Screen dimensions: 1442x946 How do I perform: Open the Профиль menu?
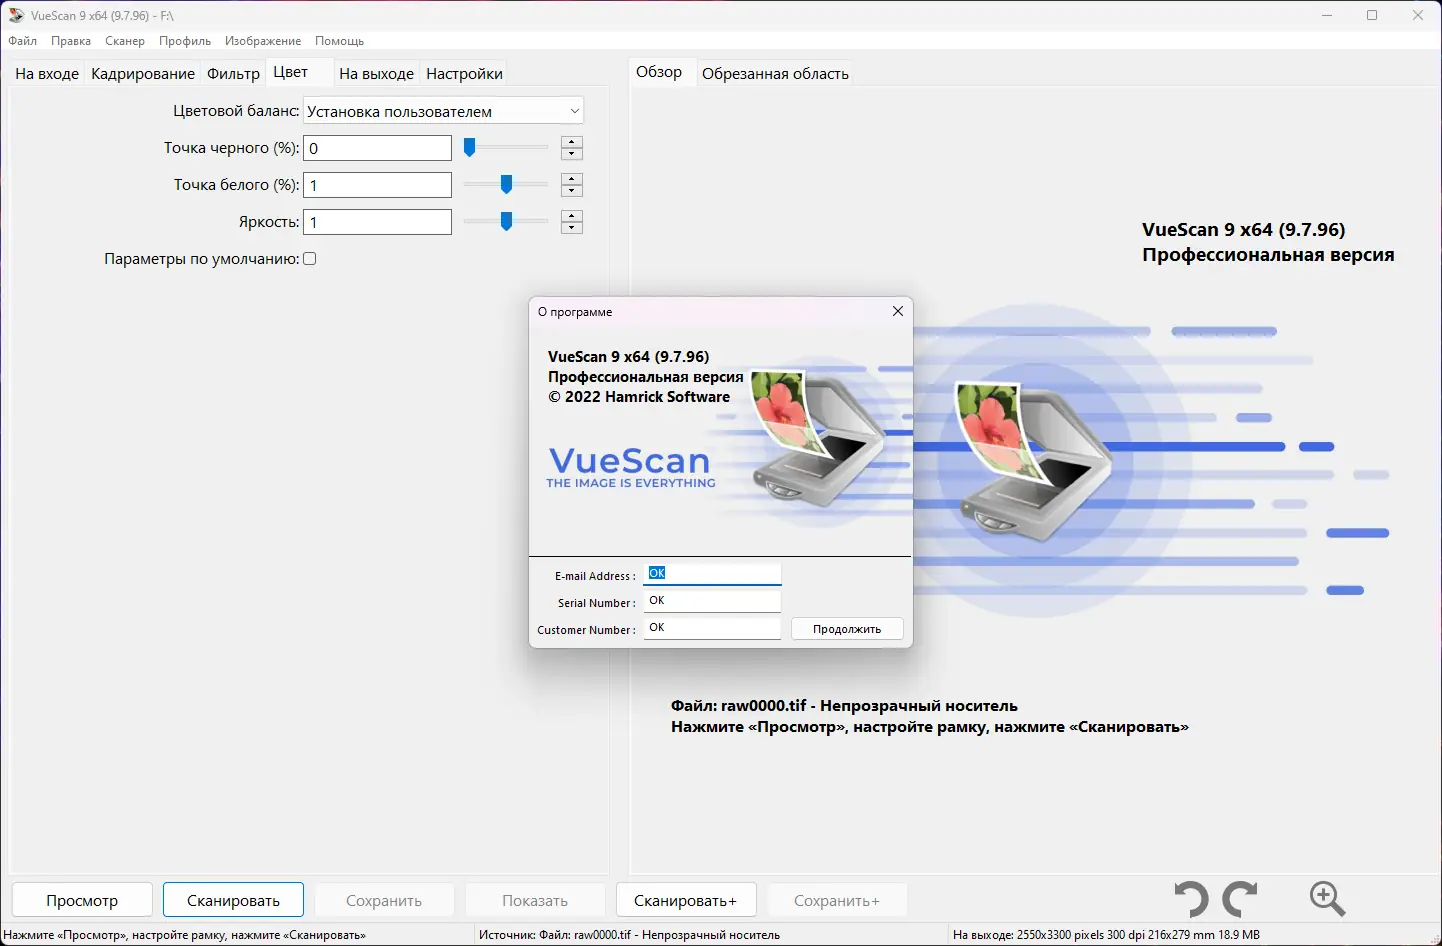[185, 41]
